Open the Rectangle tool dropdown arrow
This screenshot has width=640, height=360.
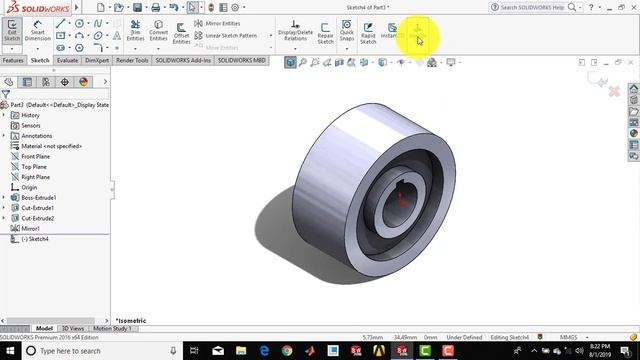click(69, 36)
